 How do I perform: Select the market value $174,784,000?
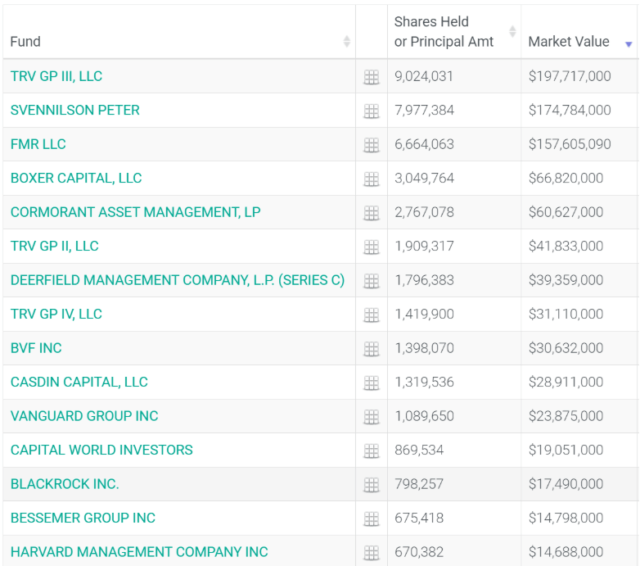pyautogui.click(x=570, y=110)
